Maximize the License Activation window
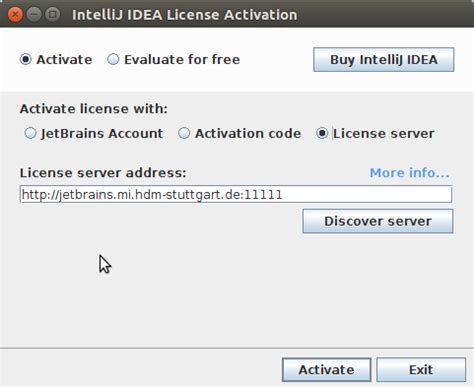474x387 pixels. pyautogui.click(x=53, y=14)
